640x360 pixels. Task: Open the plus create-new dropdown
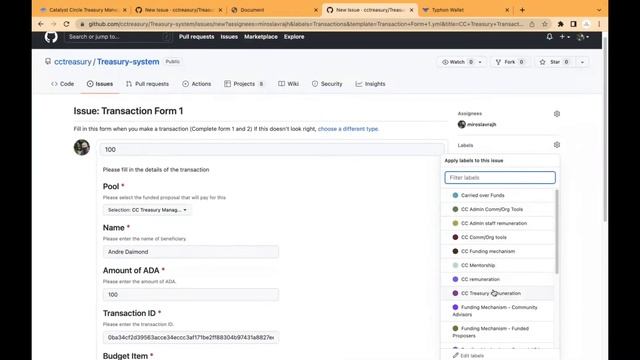click(x=564, y=37)
